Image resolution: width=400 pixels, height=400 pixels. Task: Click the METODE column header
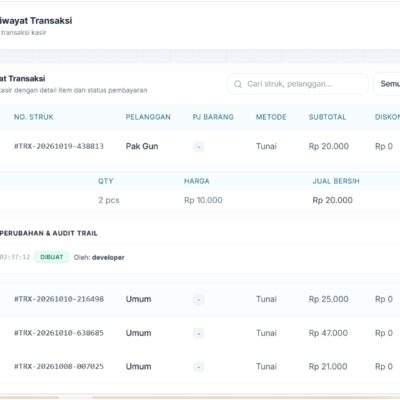click(x=271, y=117)
